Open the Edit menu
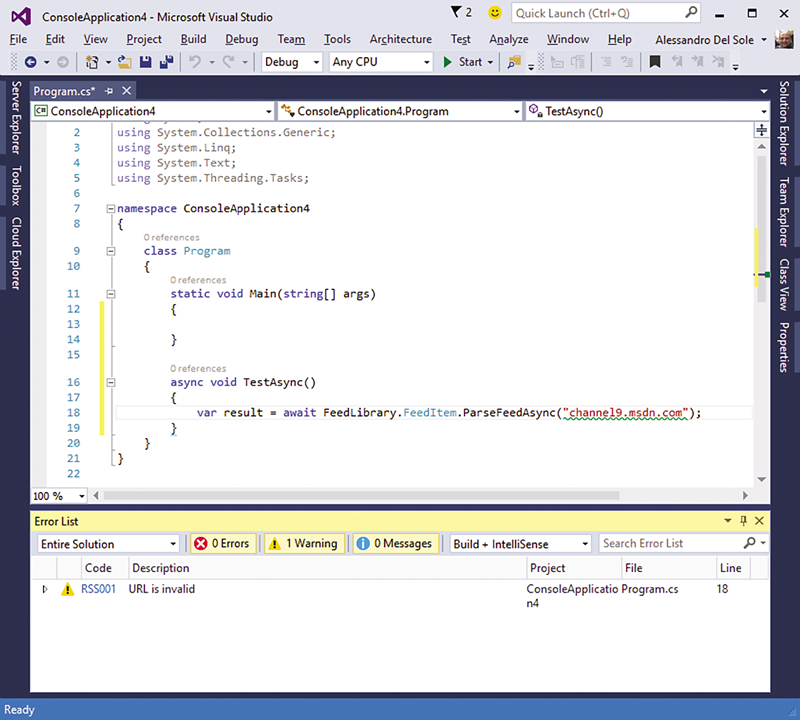The height and width of the screenshot is (720, 800). (55, 39)
